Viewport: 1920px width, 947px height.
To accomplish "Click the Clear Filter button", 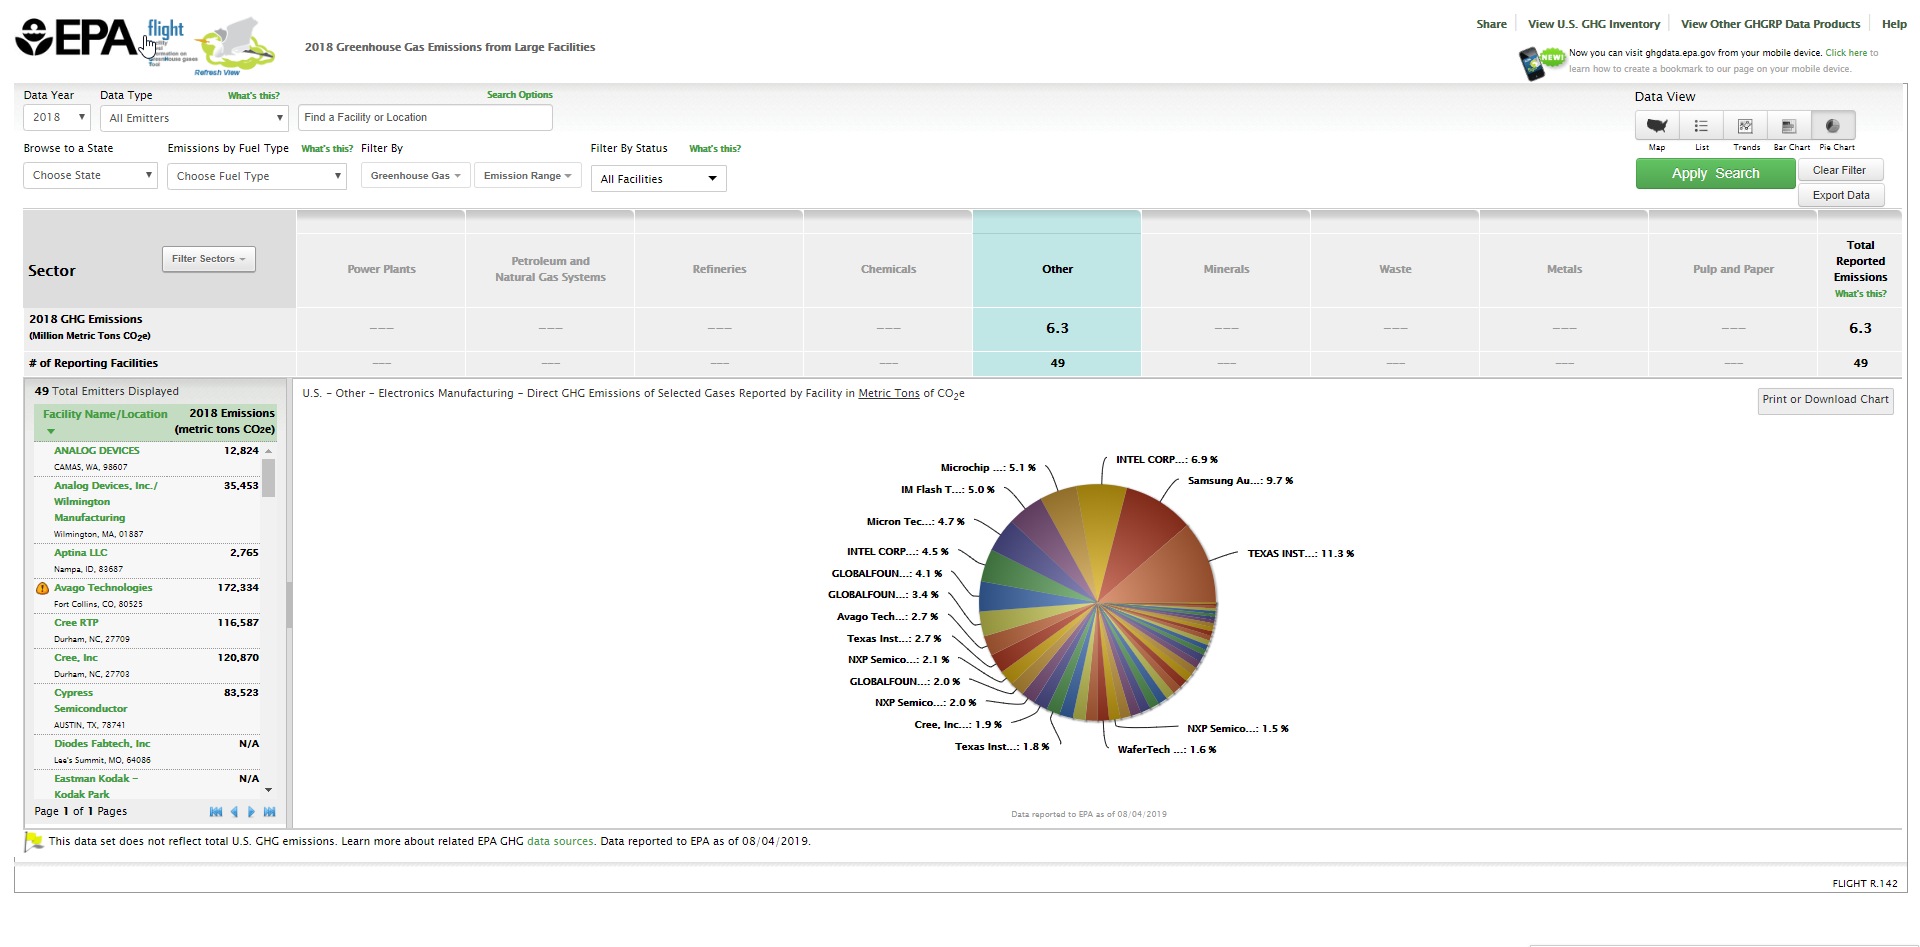I will click(1840, 171).
